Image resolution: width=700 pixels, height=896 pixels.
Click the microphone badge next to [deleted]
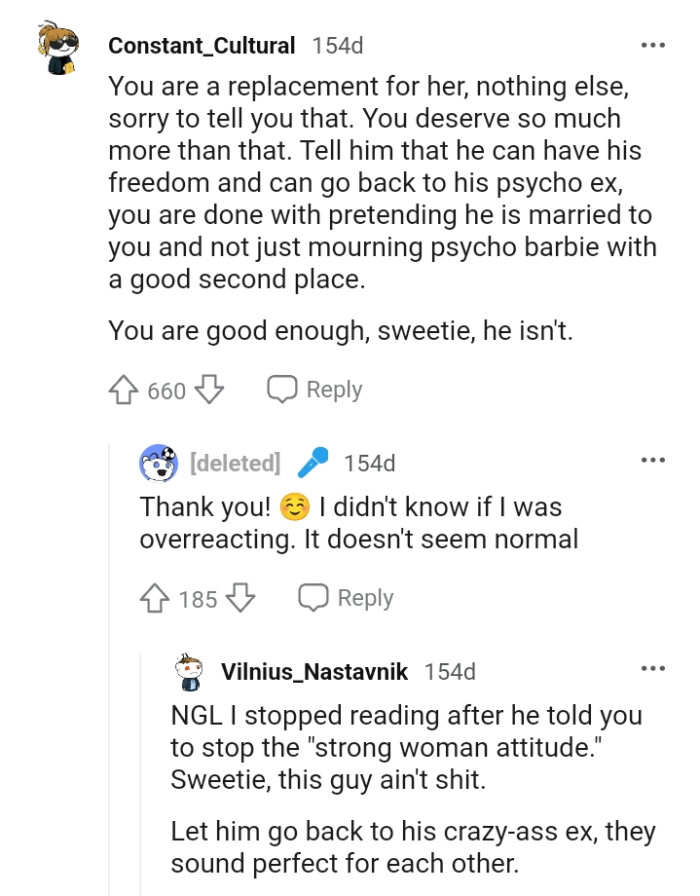pos(313,462)
